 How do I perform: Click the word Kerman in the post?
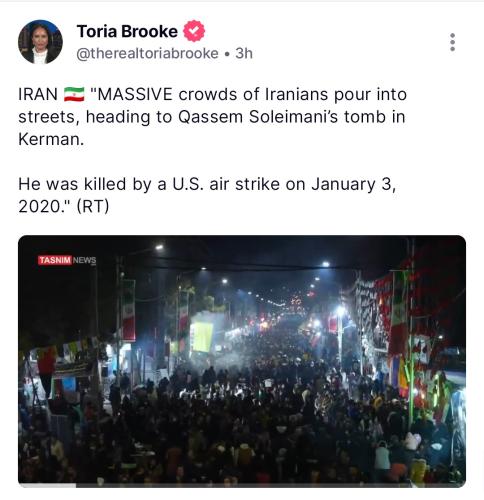51,139
